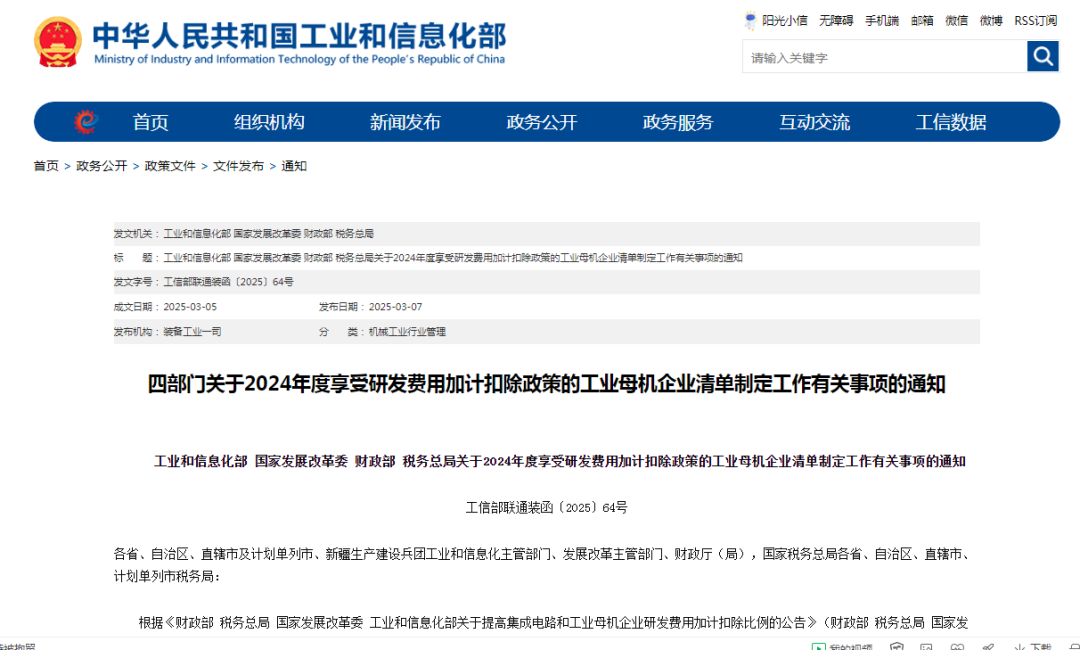Click the 阳光小信 robot assistant icon
1080x650 pixels.
point(751,20)
